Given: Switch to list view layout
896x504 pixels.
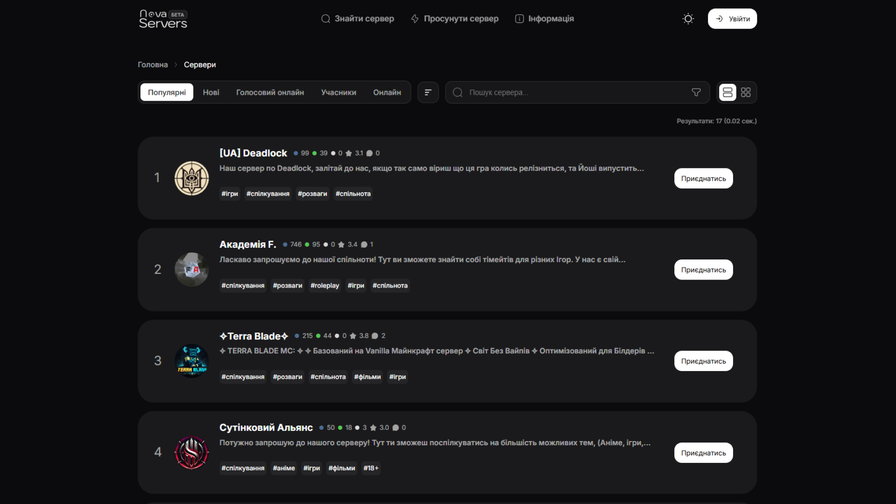Looking at the screenshot, I should [x=728, y=93].
